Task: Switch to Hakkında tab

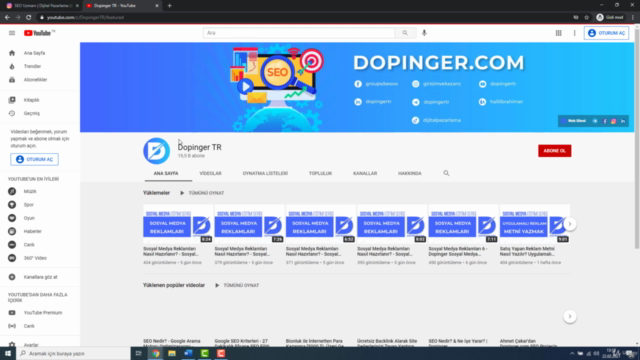Action: (x=409, y=173)
